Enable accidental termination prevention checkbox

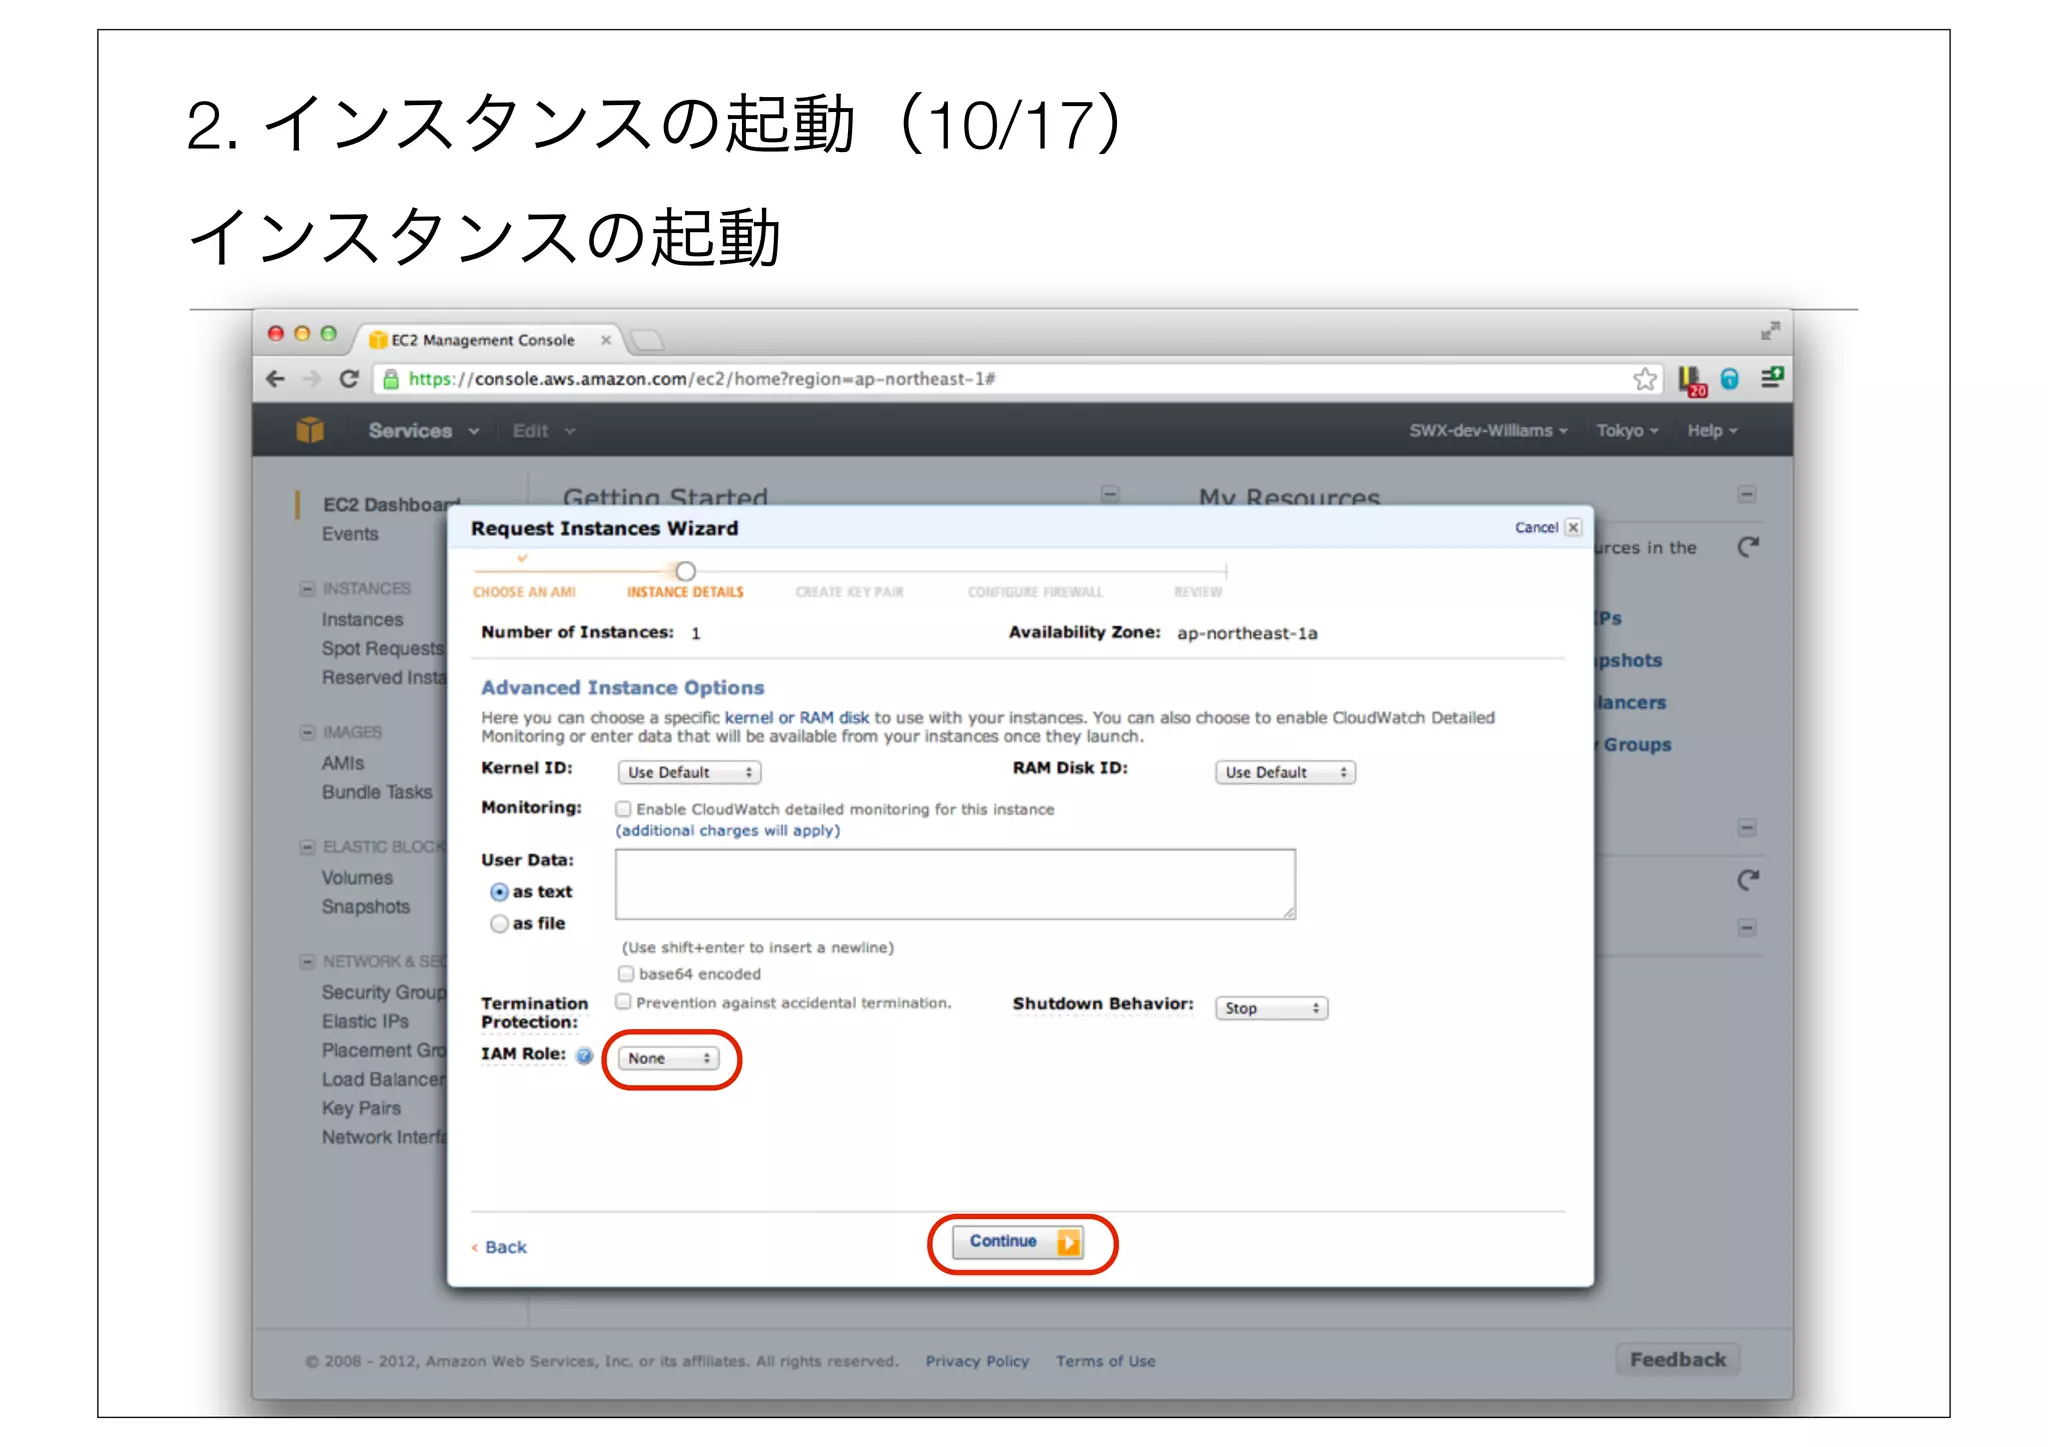[624, 1001]
